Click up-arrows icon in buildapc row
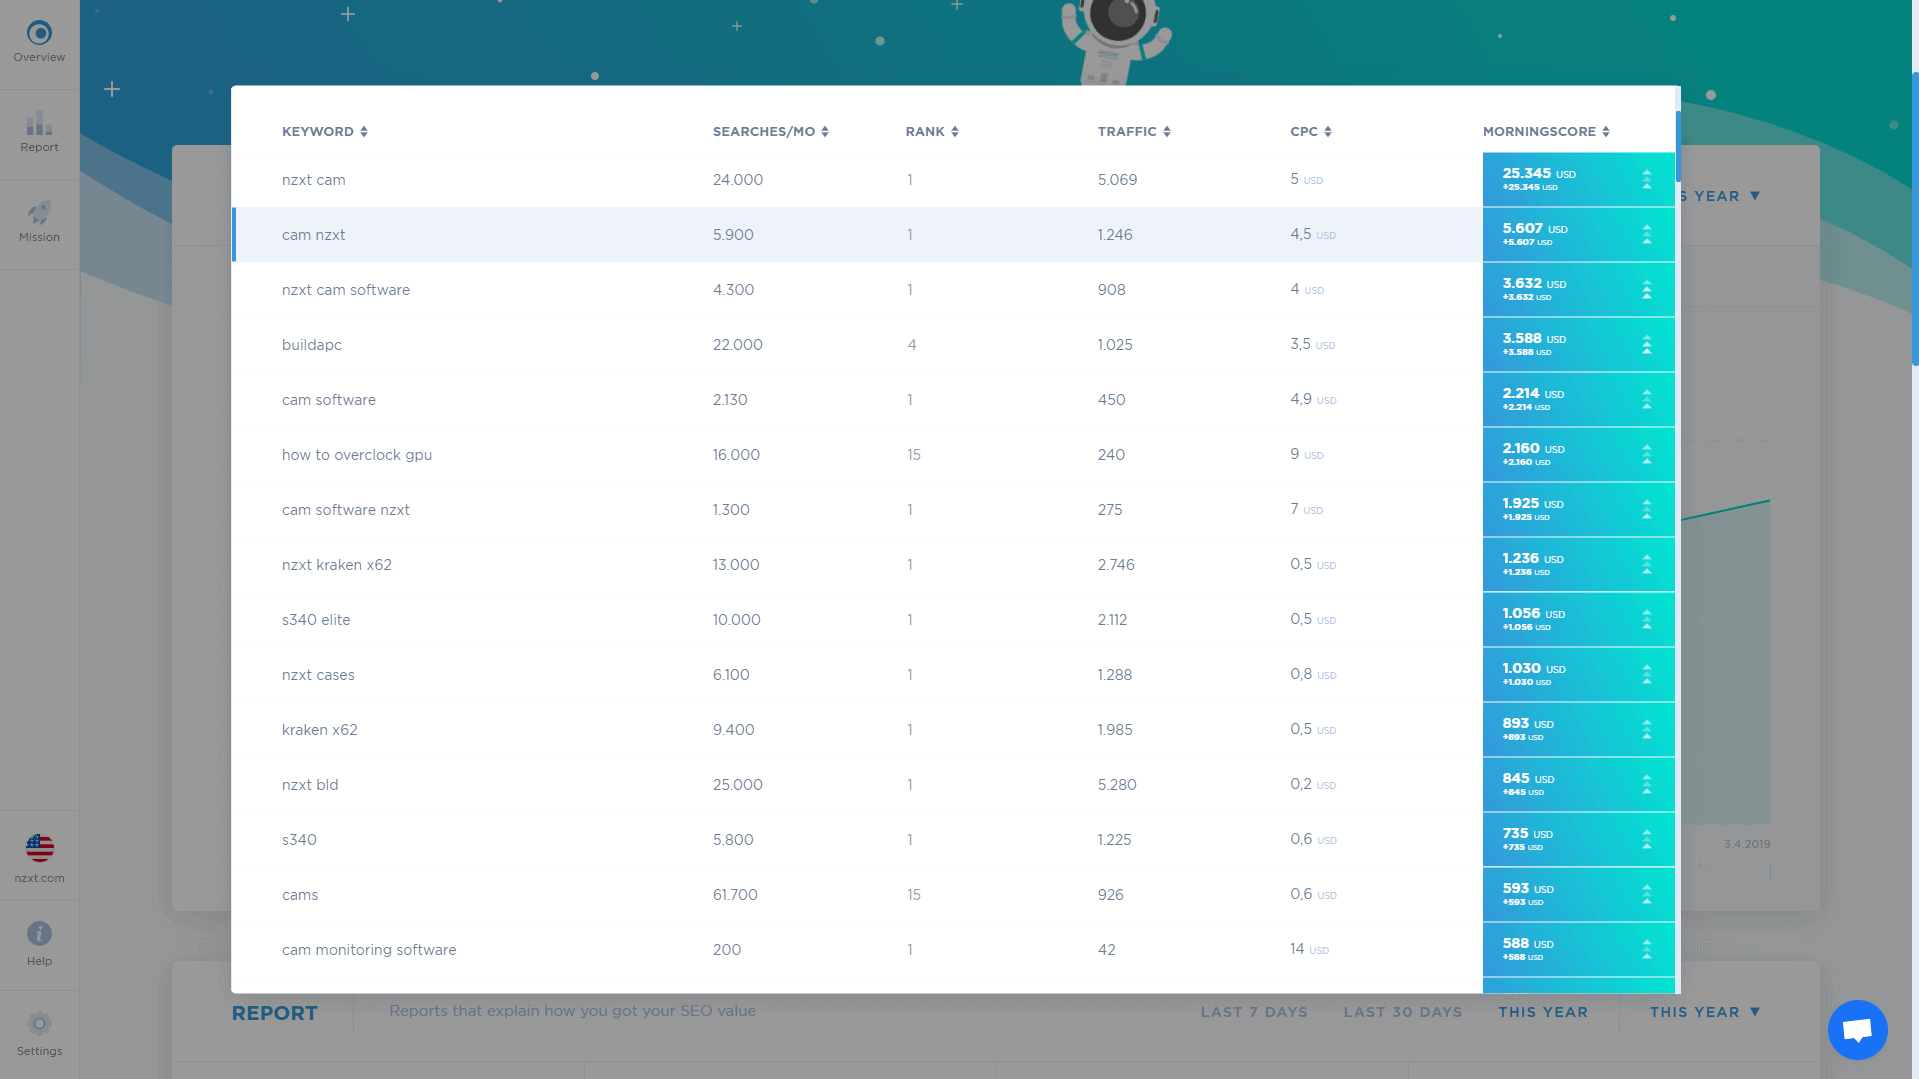Screen dimensions: 1919x1079 click(1647, 345)
